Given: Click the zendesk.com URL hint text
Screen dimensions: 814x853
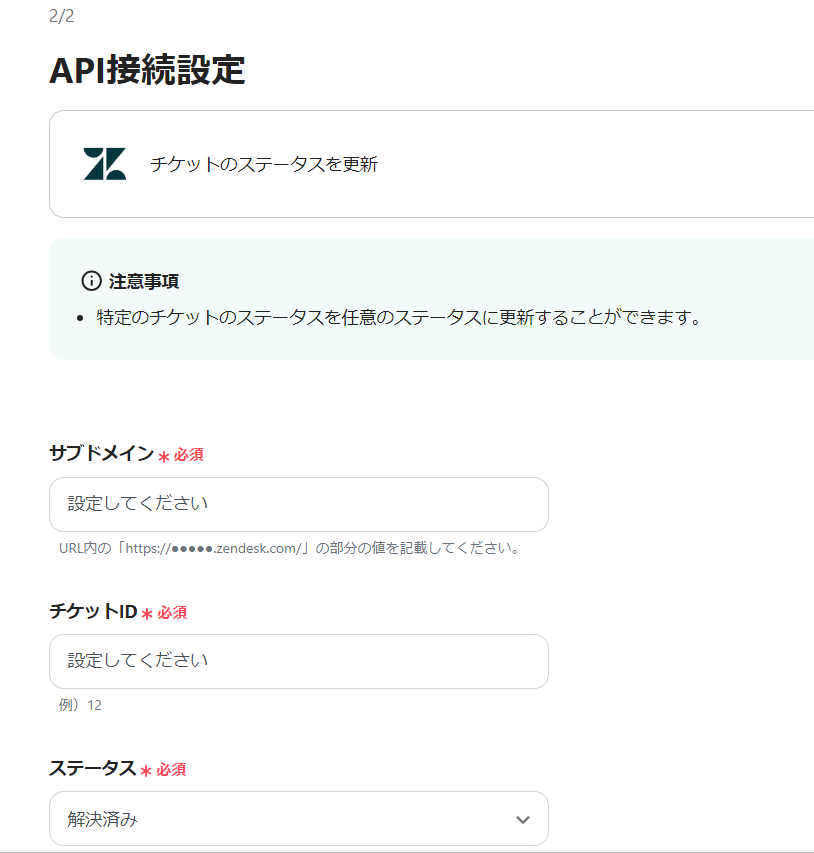Looking at the screenshot, I should 290,549.
